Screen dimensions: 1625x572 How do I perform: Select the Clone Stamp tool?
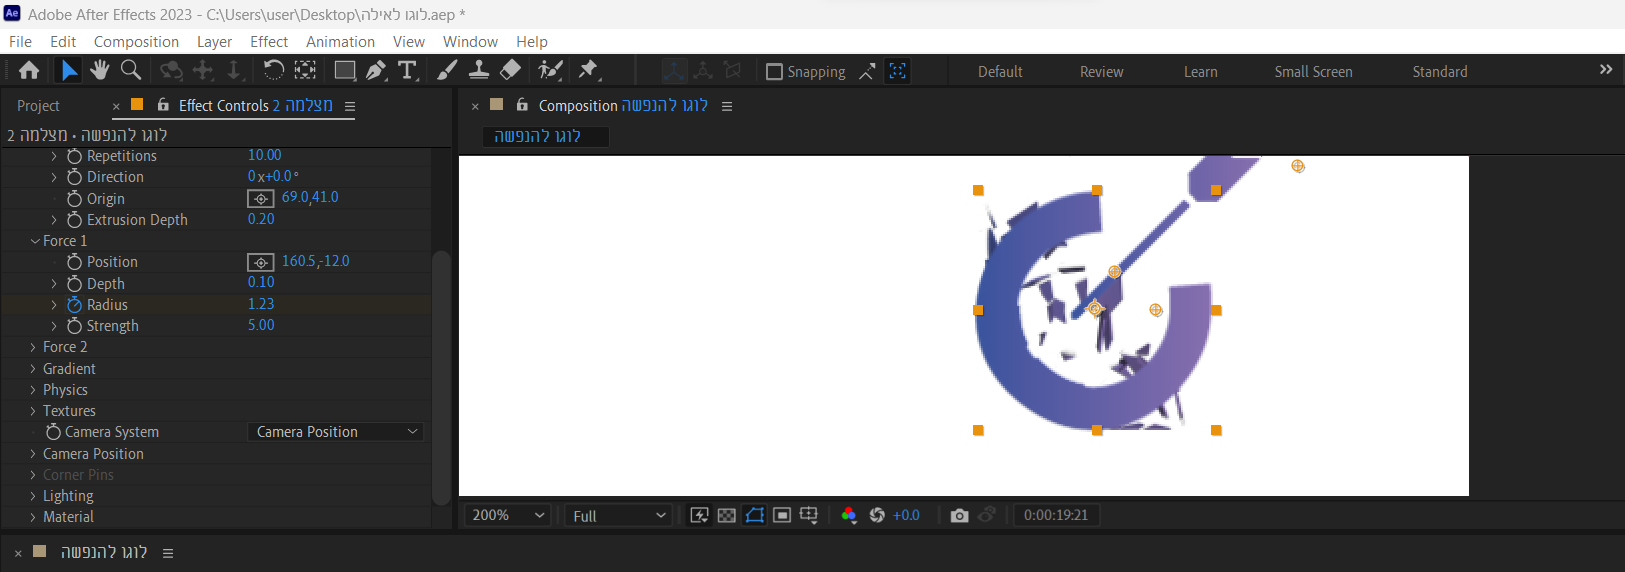[x=479, y=70]
